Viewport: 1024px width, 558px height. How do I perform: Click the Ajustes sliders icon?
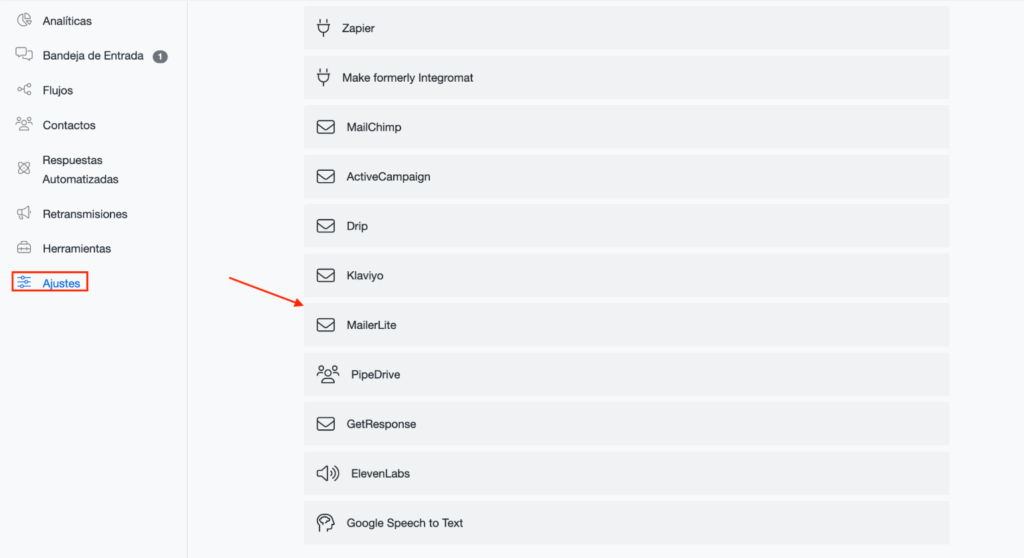pyautogui.click(x=24, y=283)
